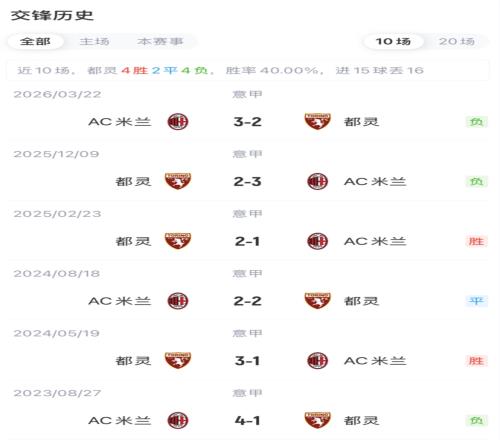Open the 2-2 score of 2024/08/18 match
This screenshot has height=440, width=500.
[247, 301]
